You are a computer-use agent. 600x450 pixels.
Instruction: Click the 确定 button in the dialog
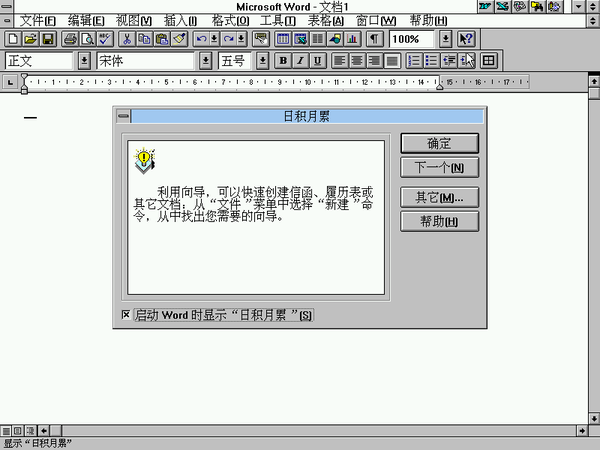click(439, 143)
